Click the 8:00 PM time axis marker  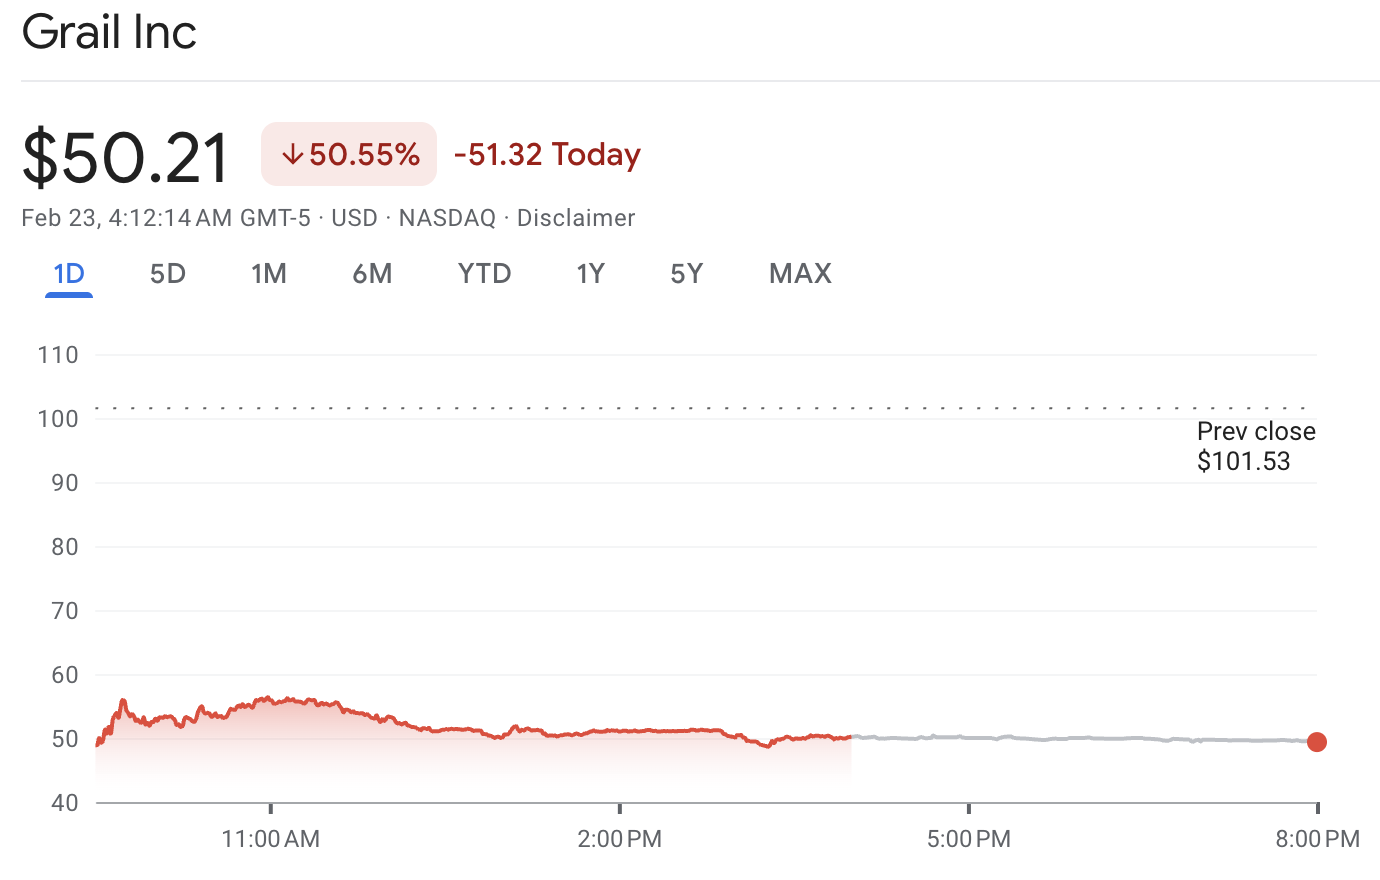click(x=1317, y=839)
